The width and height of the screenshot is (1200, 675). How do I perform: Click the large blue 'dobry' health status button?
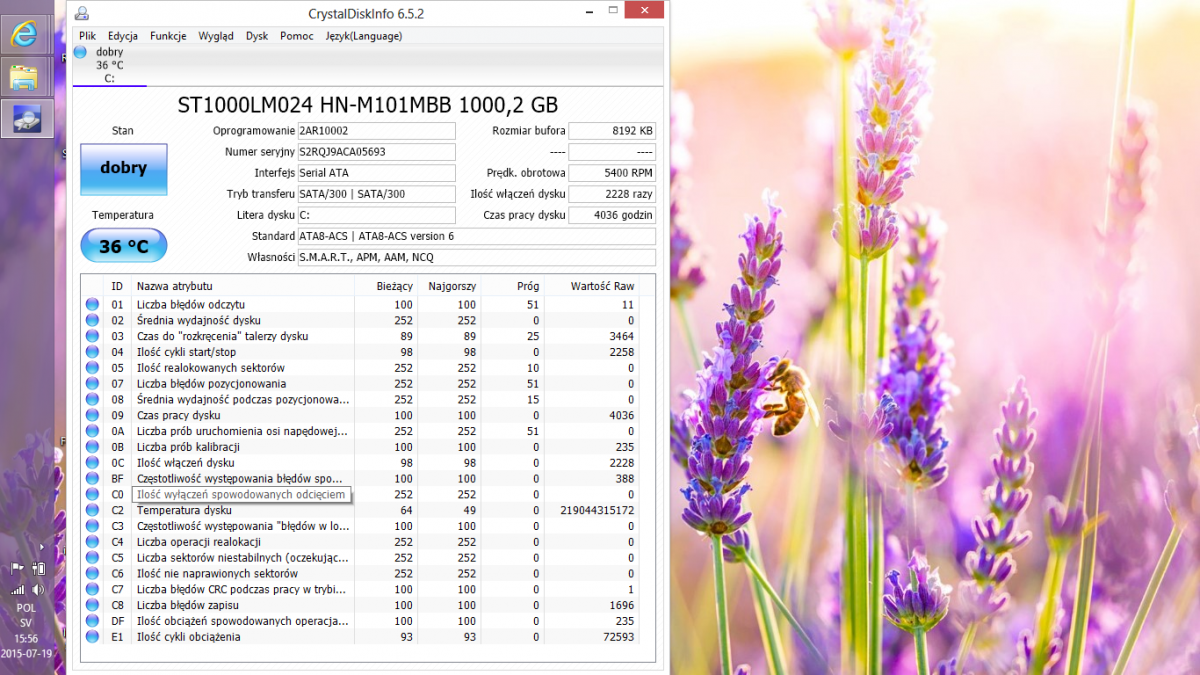pyautogui.click(x=124, y=168)
